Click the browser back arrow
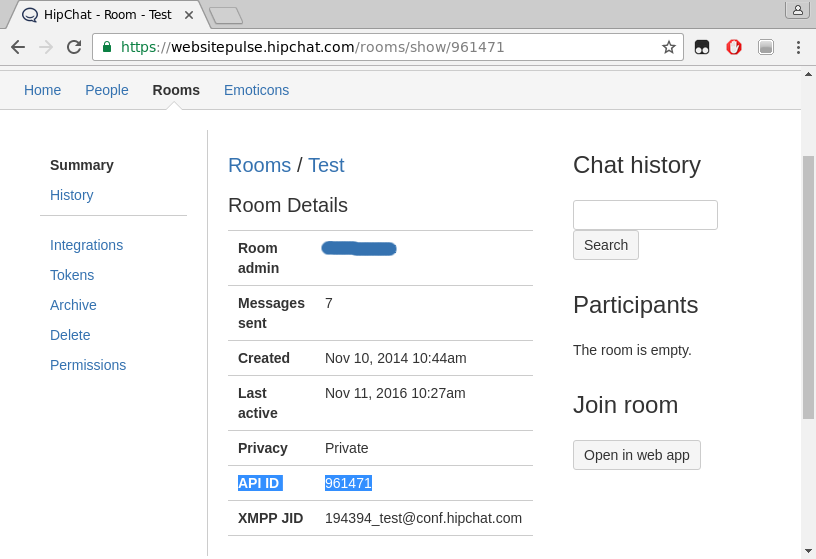 tap(18, 47)
